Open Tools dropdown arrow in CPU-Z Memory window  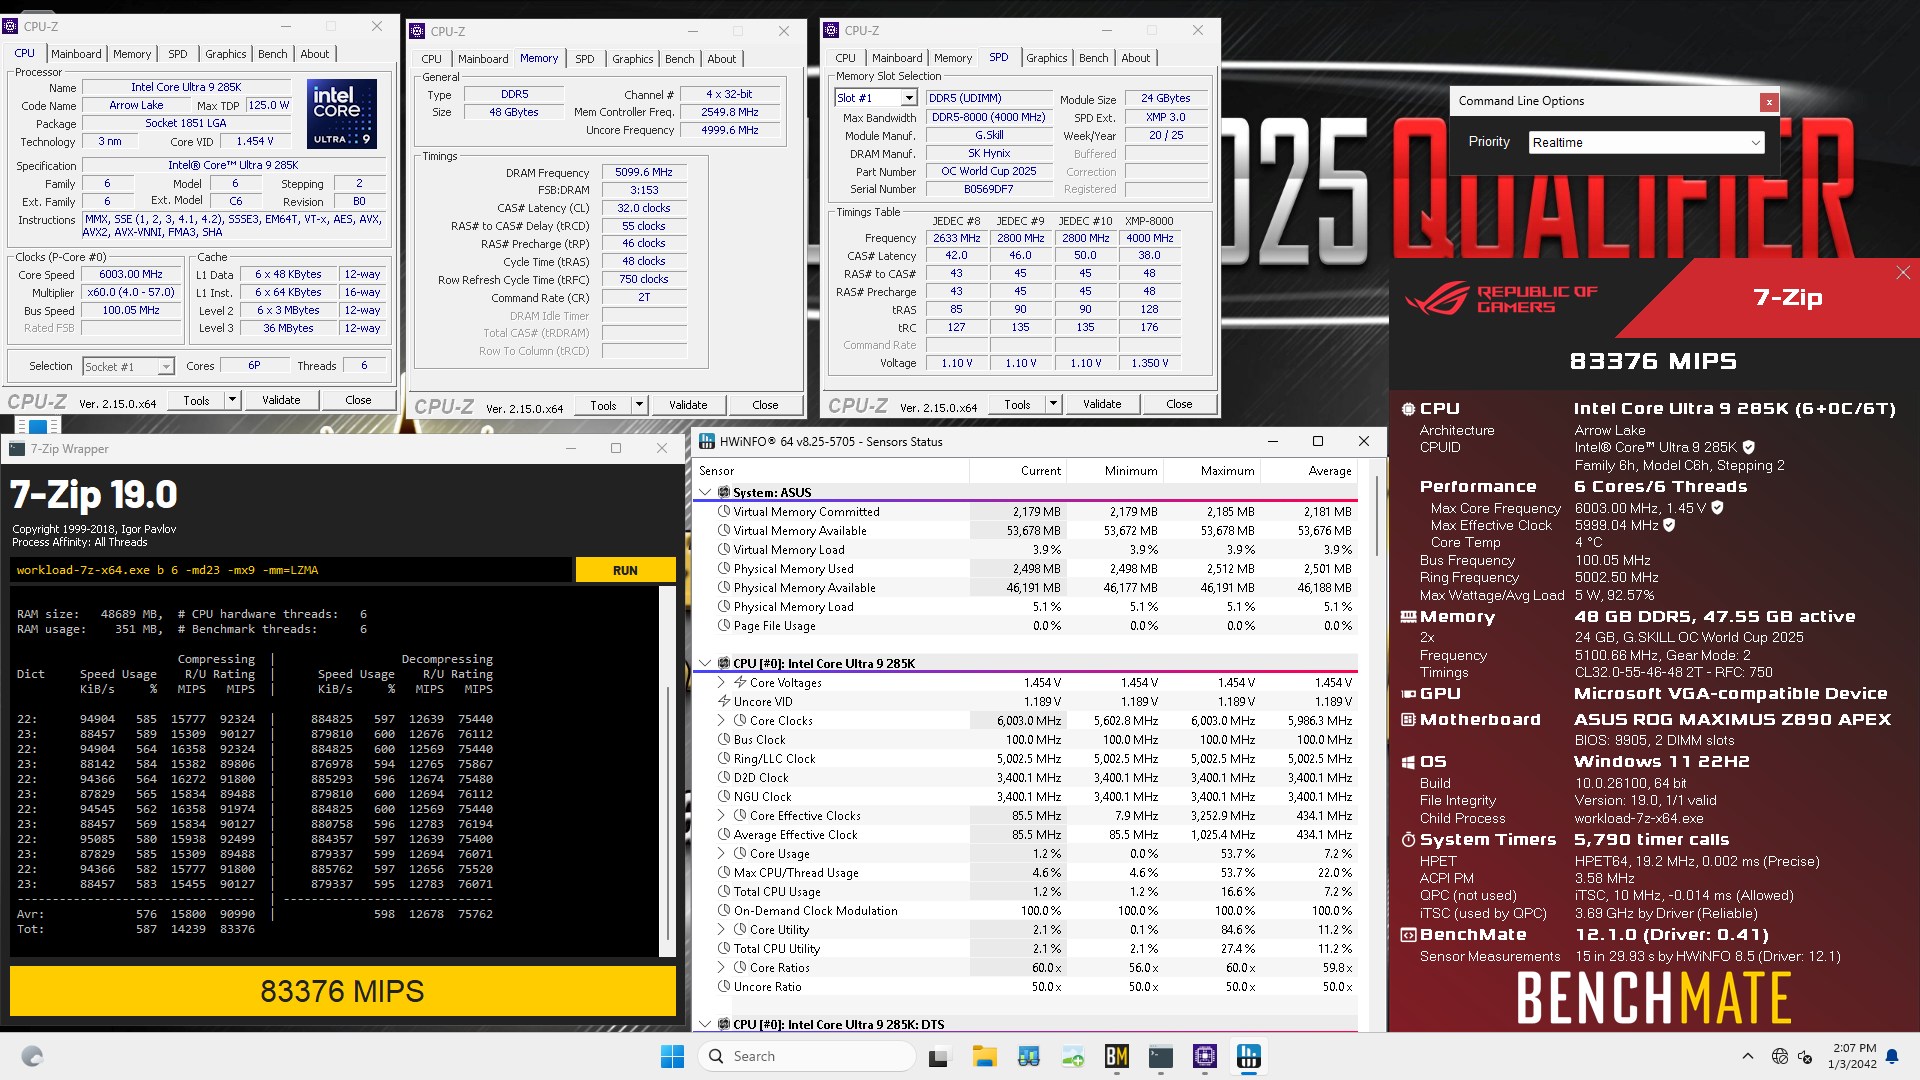[639, 405]
